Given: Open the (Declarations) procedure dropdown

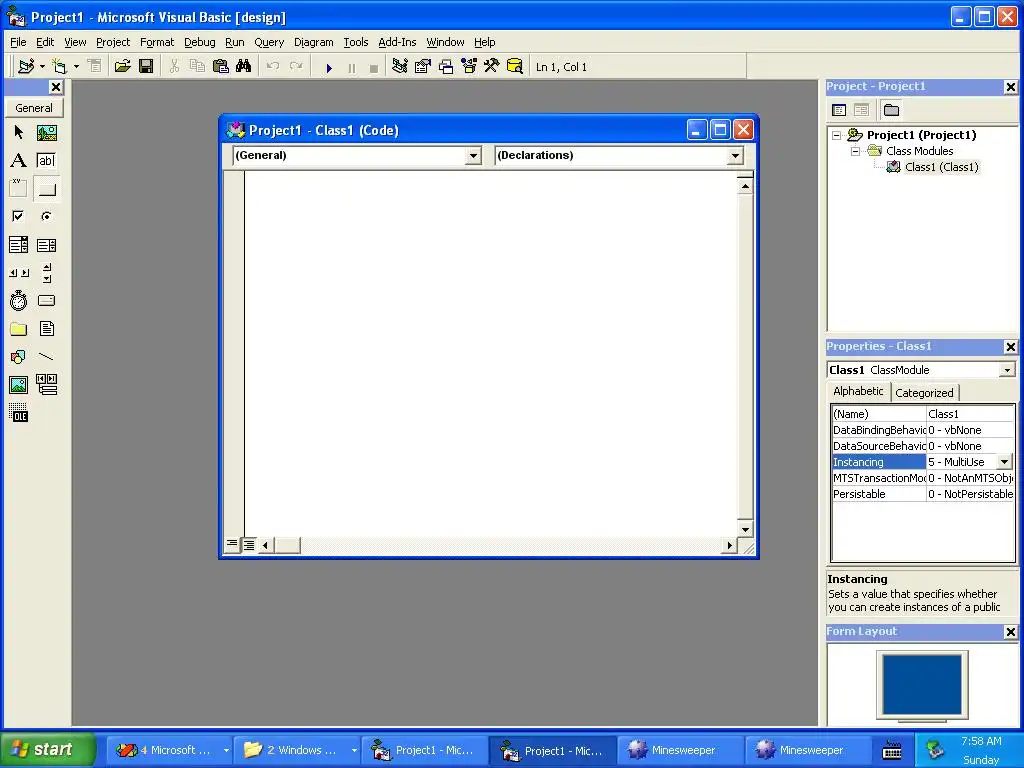Looking at the screenshot, I should 735,155.
